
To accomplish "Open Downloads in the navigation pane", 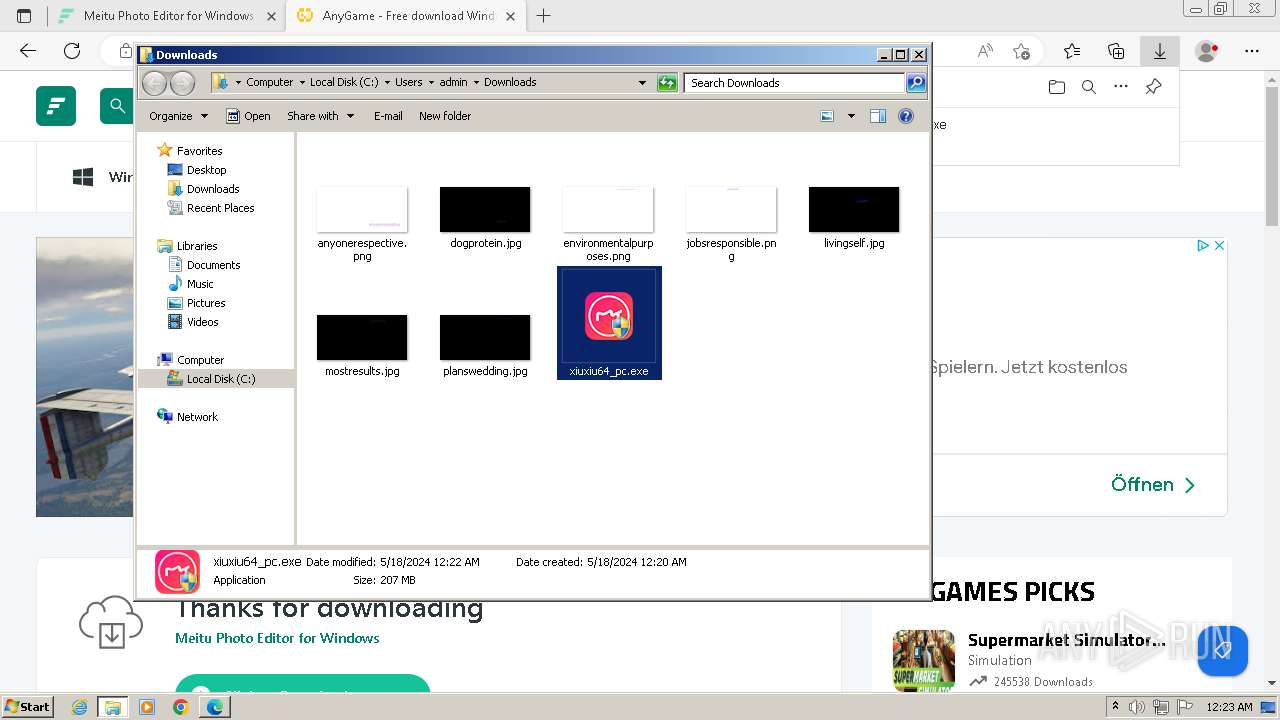I will pos(213,189).
